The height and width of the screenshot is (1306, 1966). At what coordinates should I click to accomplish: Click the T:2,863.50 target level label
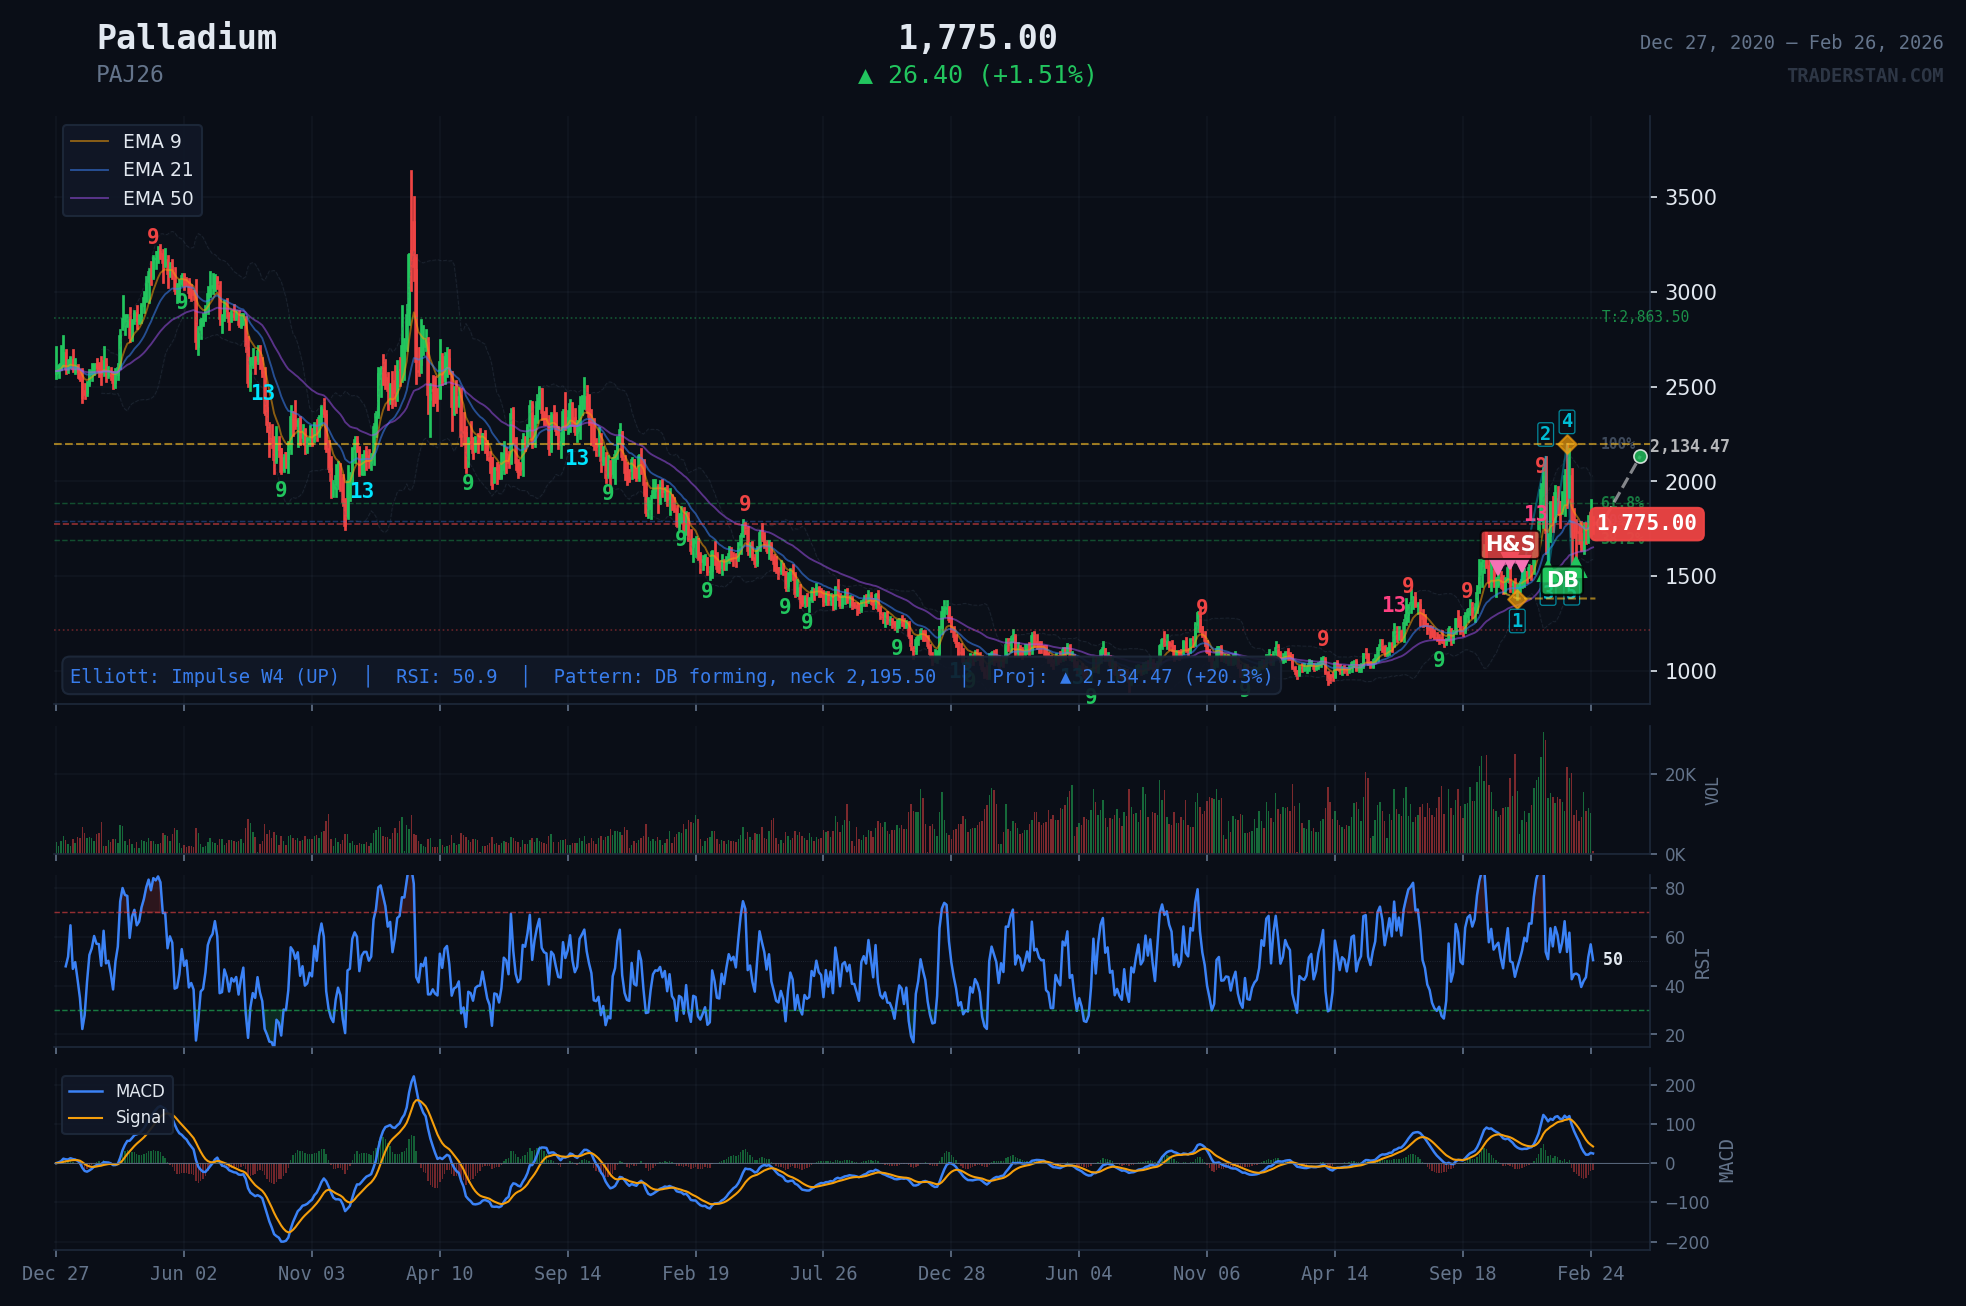tap(1645, 317)
